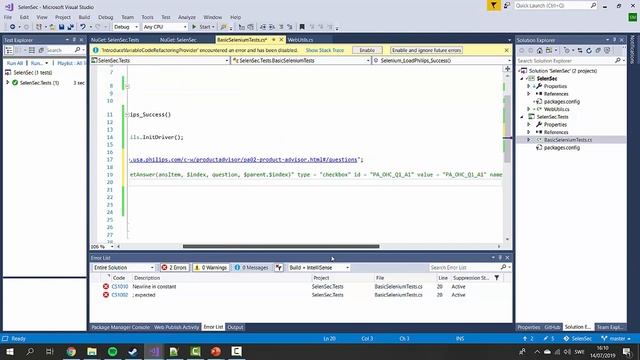Toggle the 2 Errors filter
Viewport: 640px width, 360px height.
click(174, 267)
